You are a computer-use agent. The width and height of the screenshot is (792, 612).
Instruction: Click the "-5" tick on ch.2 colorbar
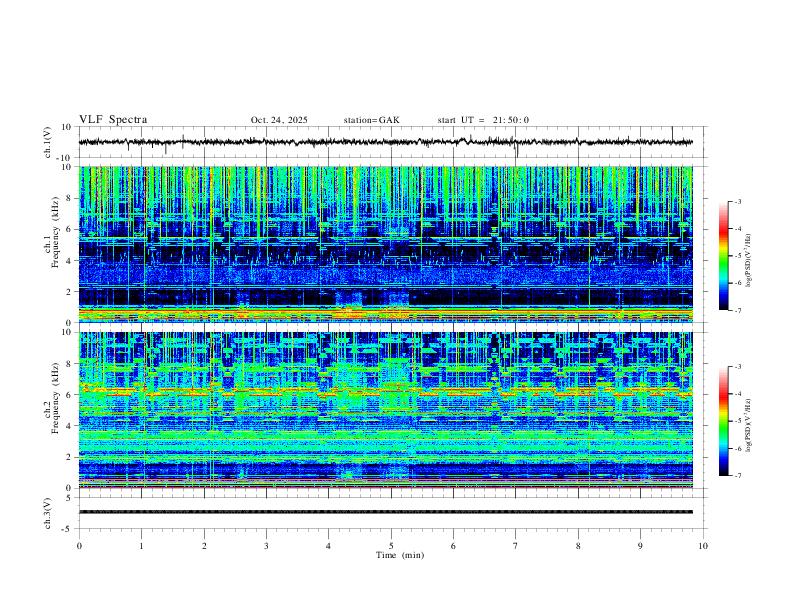point(738,421)
